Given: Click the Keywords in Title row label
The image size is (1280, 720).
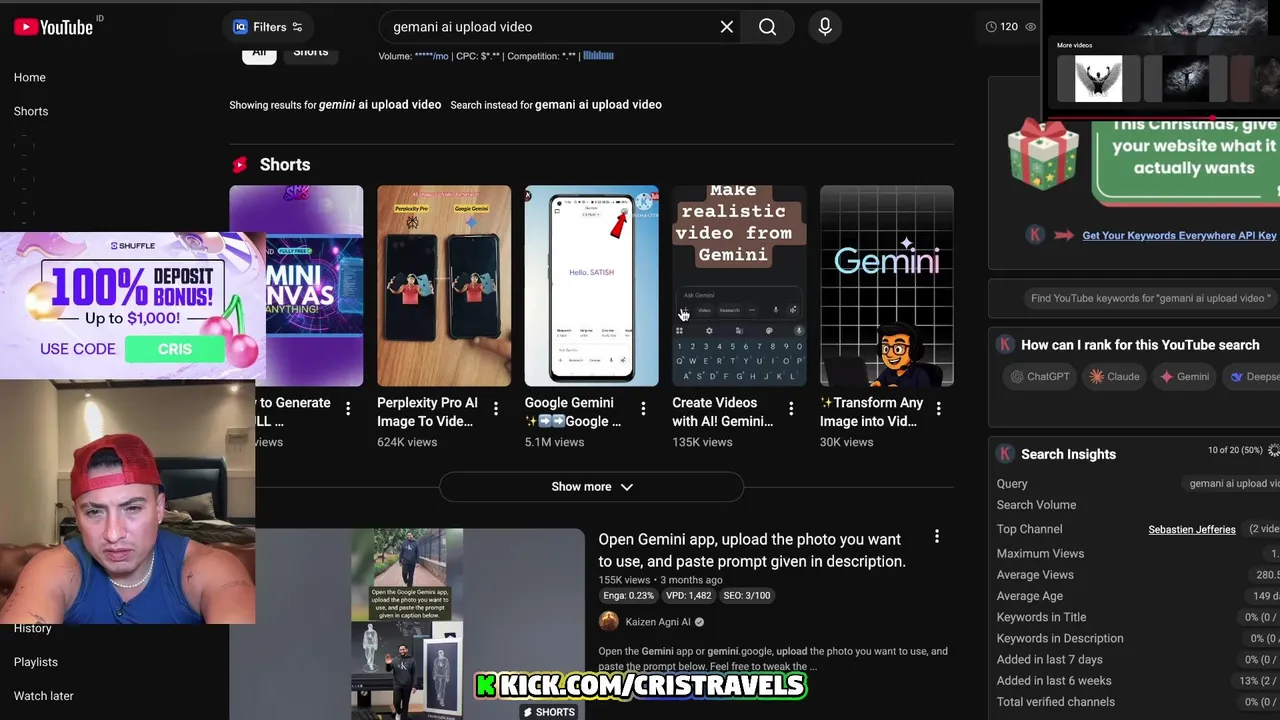Looking at the screenshot, I should (x=1041, y=617).
